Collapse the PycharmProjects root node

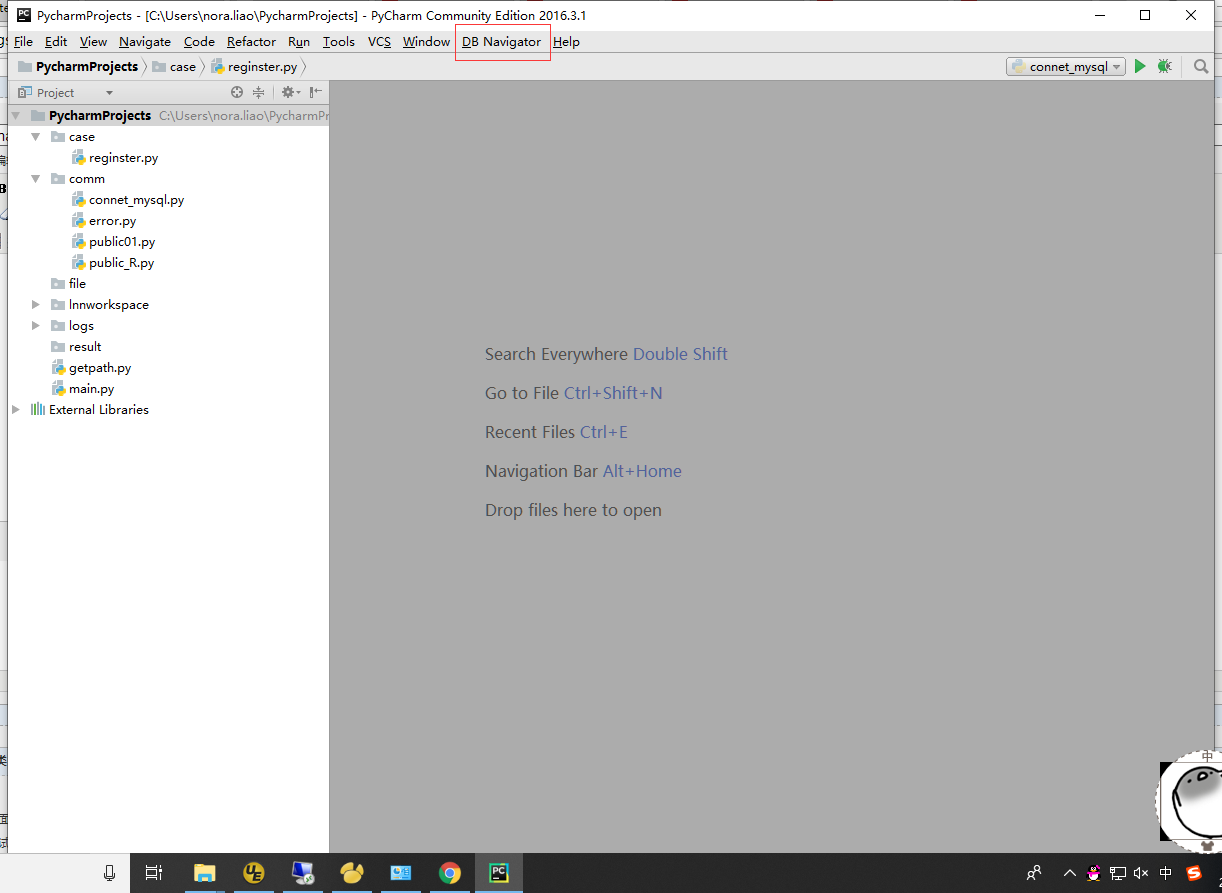tap(16, 116)
